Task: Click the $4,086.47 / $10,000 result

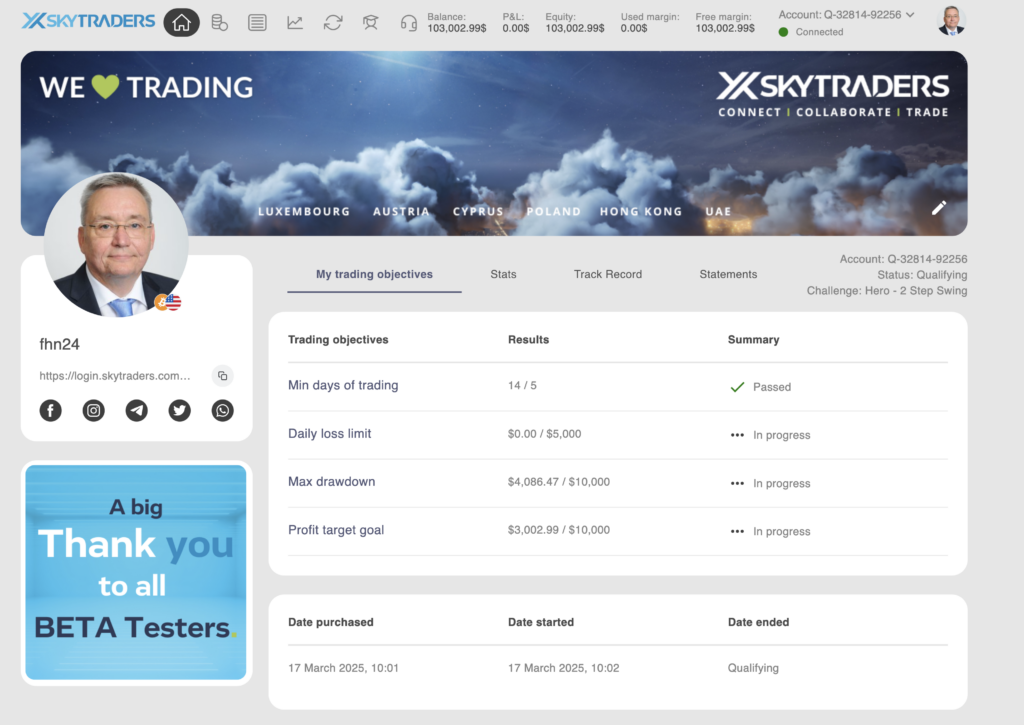Action: (x=559, y=481)
